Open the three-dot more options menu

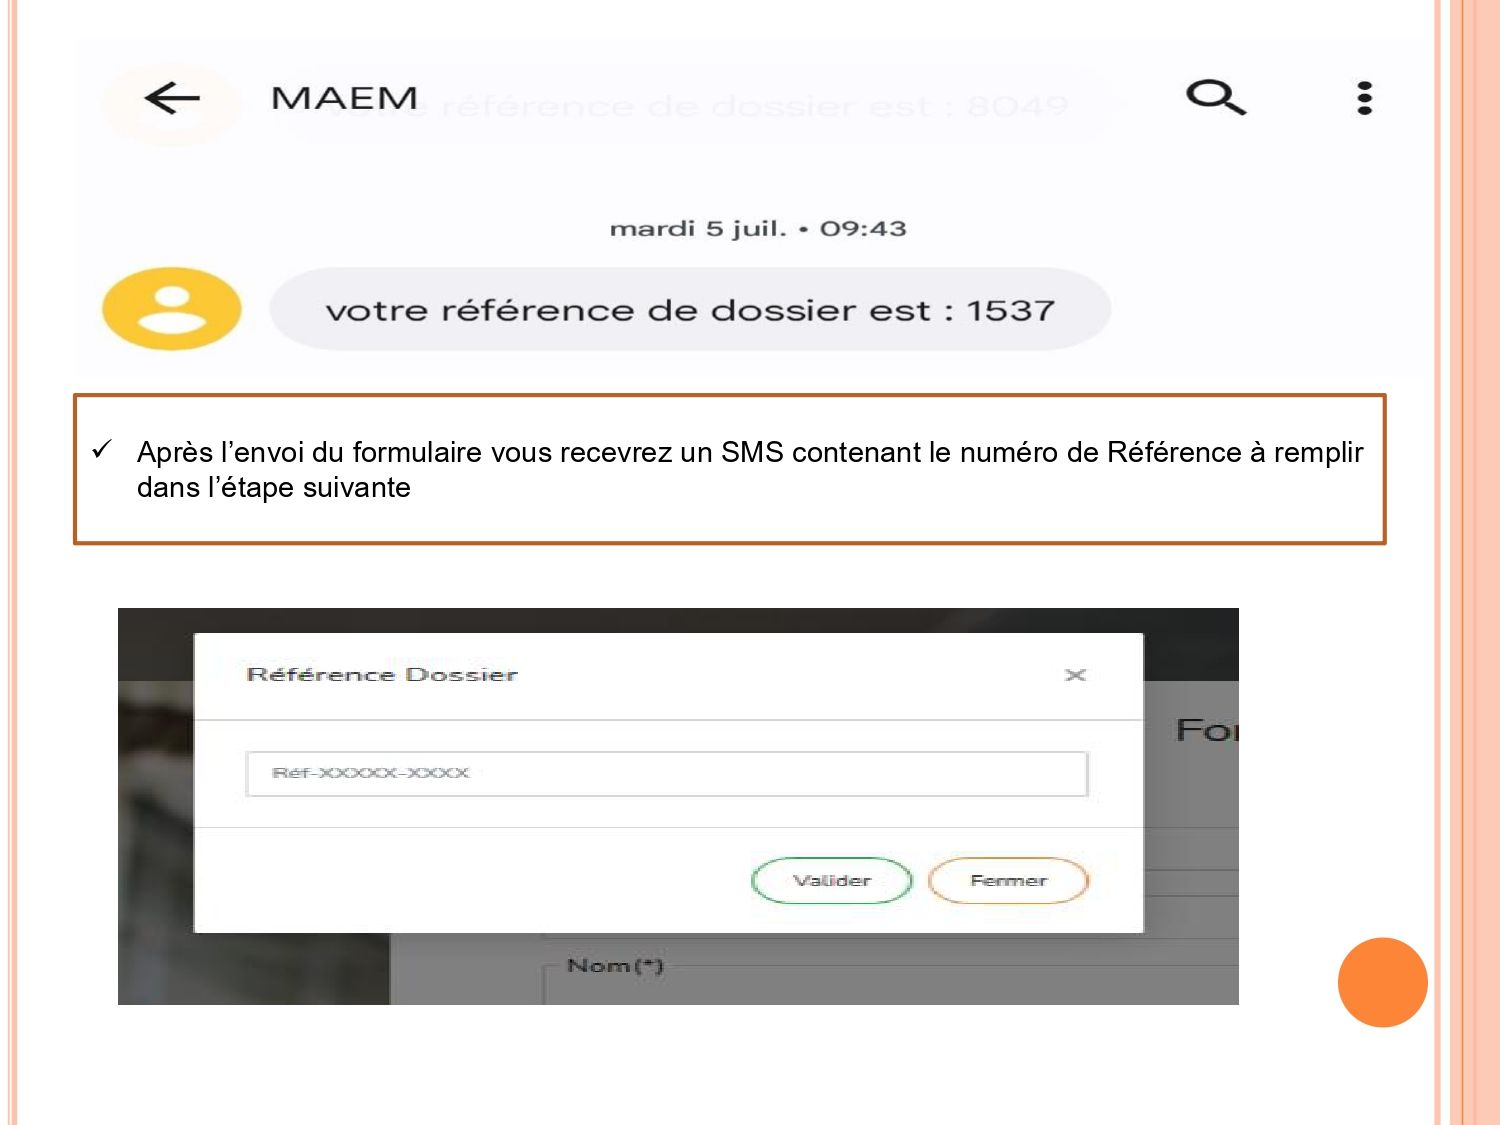click(1364, 98)
